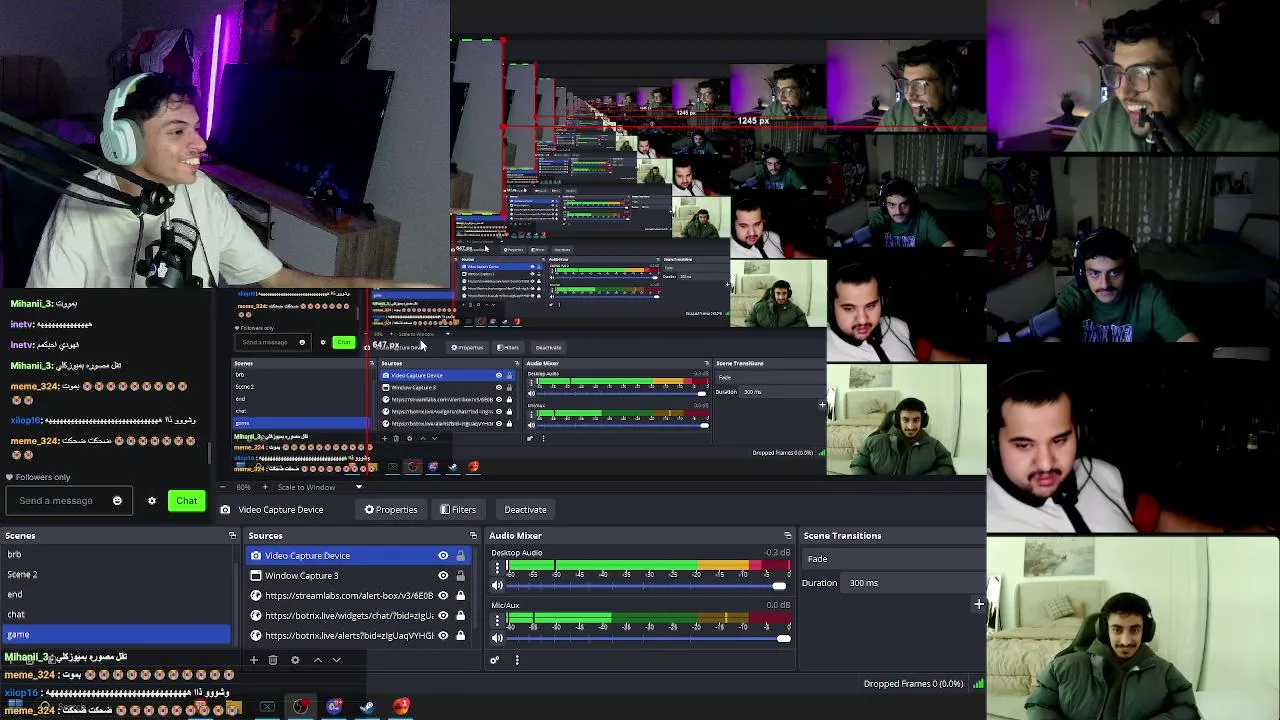The image size is (1280, 720).
Task: Switch to Scene 2
Action: (116, 574)
